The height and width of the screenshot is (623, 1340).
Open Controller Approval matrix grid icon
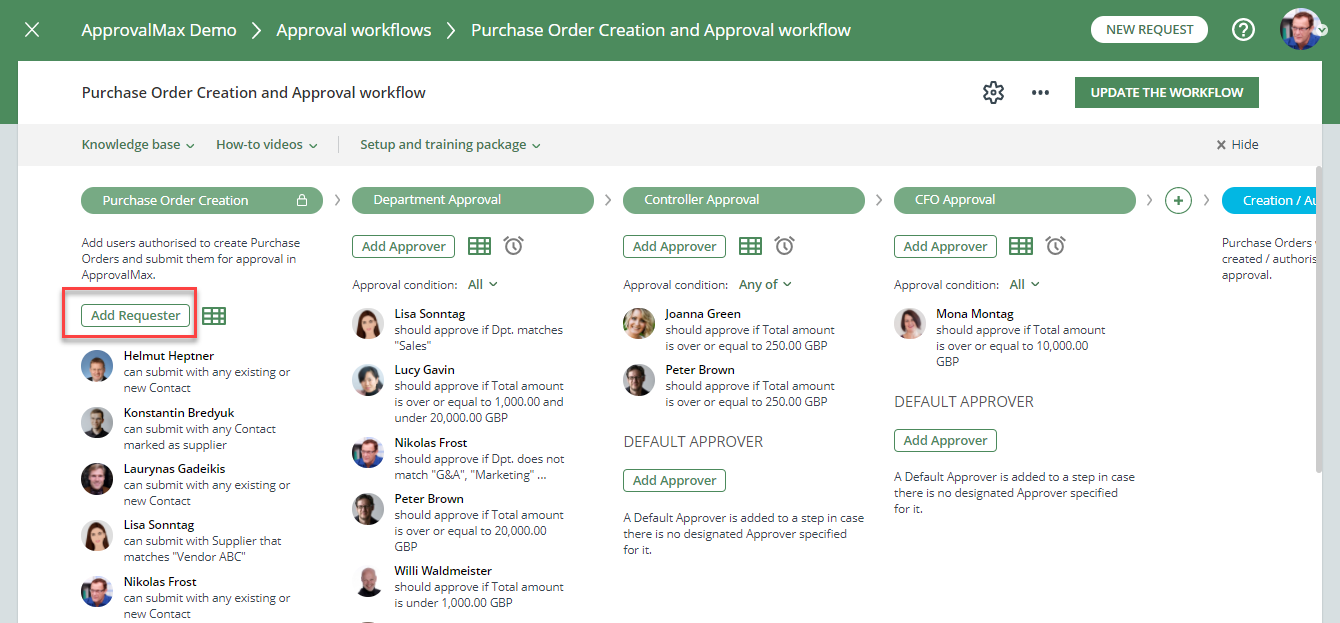point(750,246)
